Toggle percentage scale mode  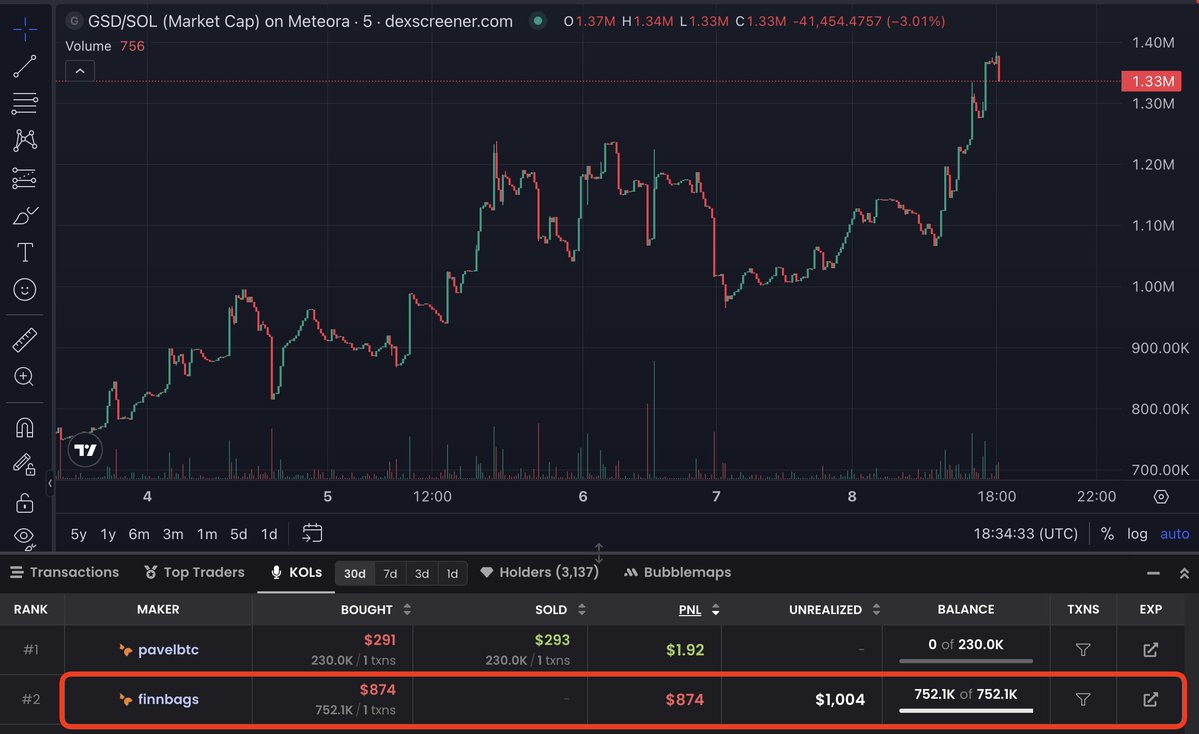pyautogui.click(x=1106, y=534)
